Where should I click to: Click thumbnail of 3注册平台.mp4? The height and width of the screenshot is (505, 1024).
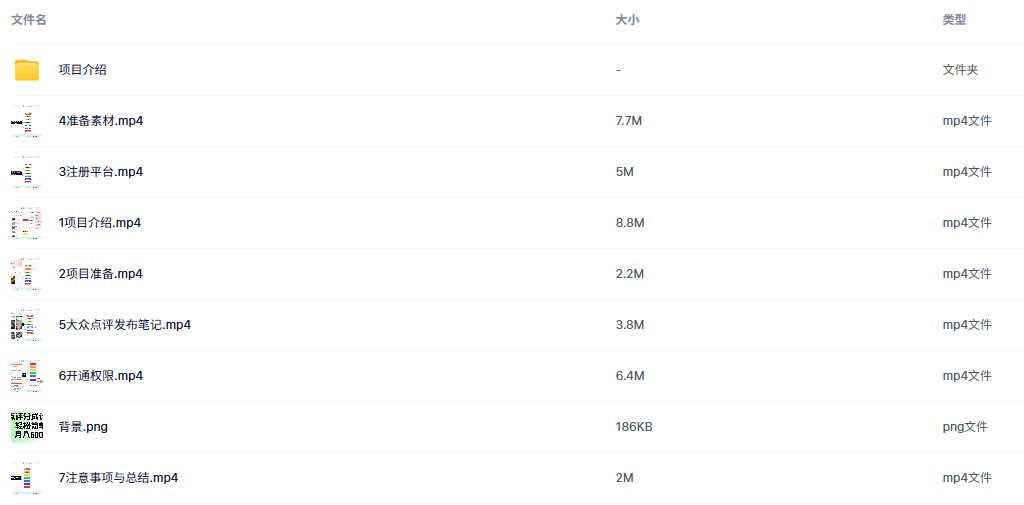point(27,172)
